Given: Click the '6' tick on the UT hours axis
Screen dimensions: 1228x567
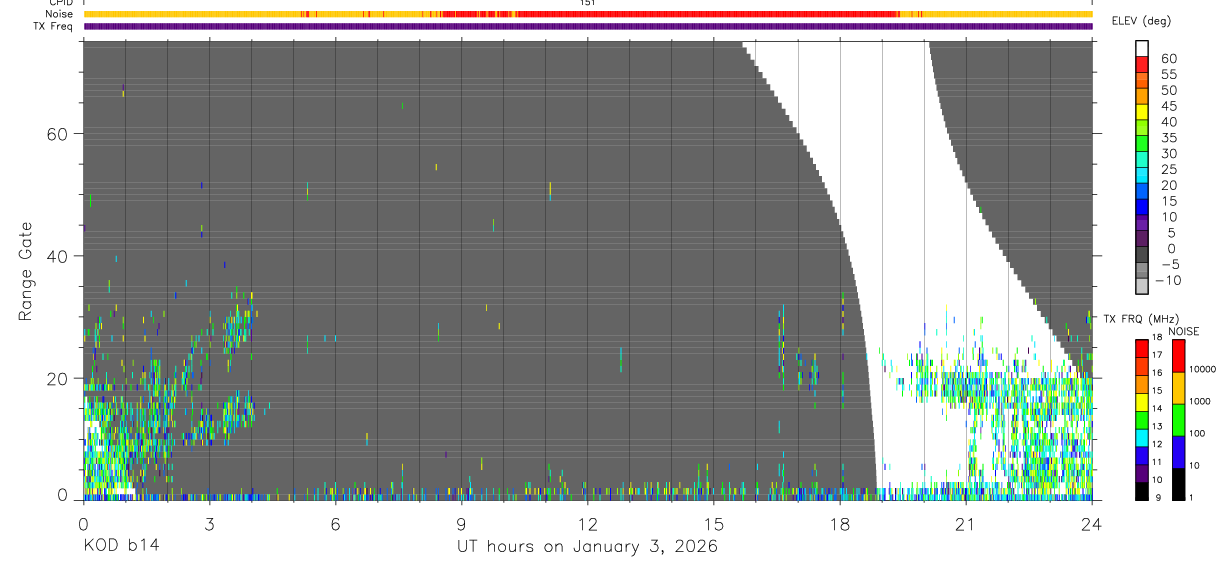Looking at the screenshot, I should point(335,524).
